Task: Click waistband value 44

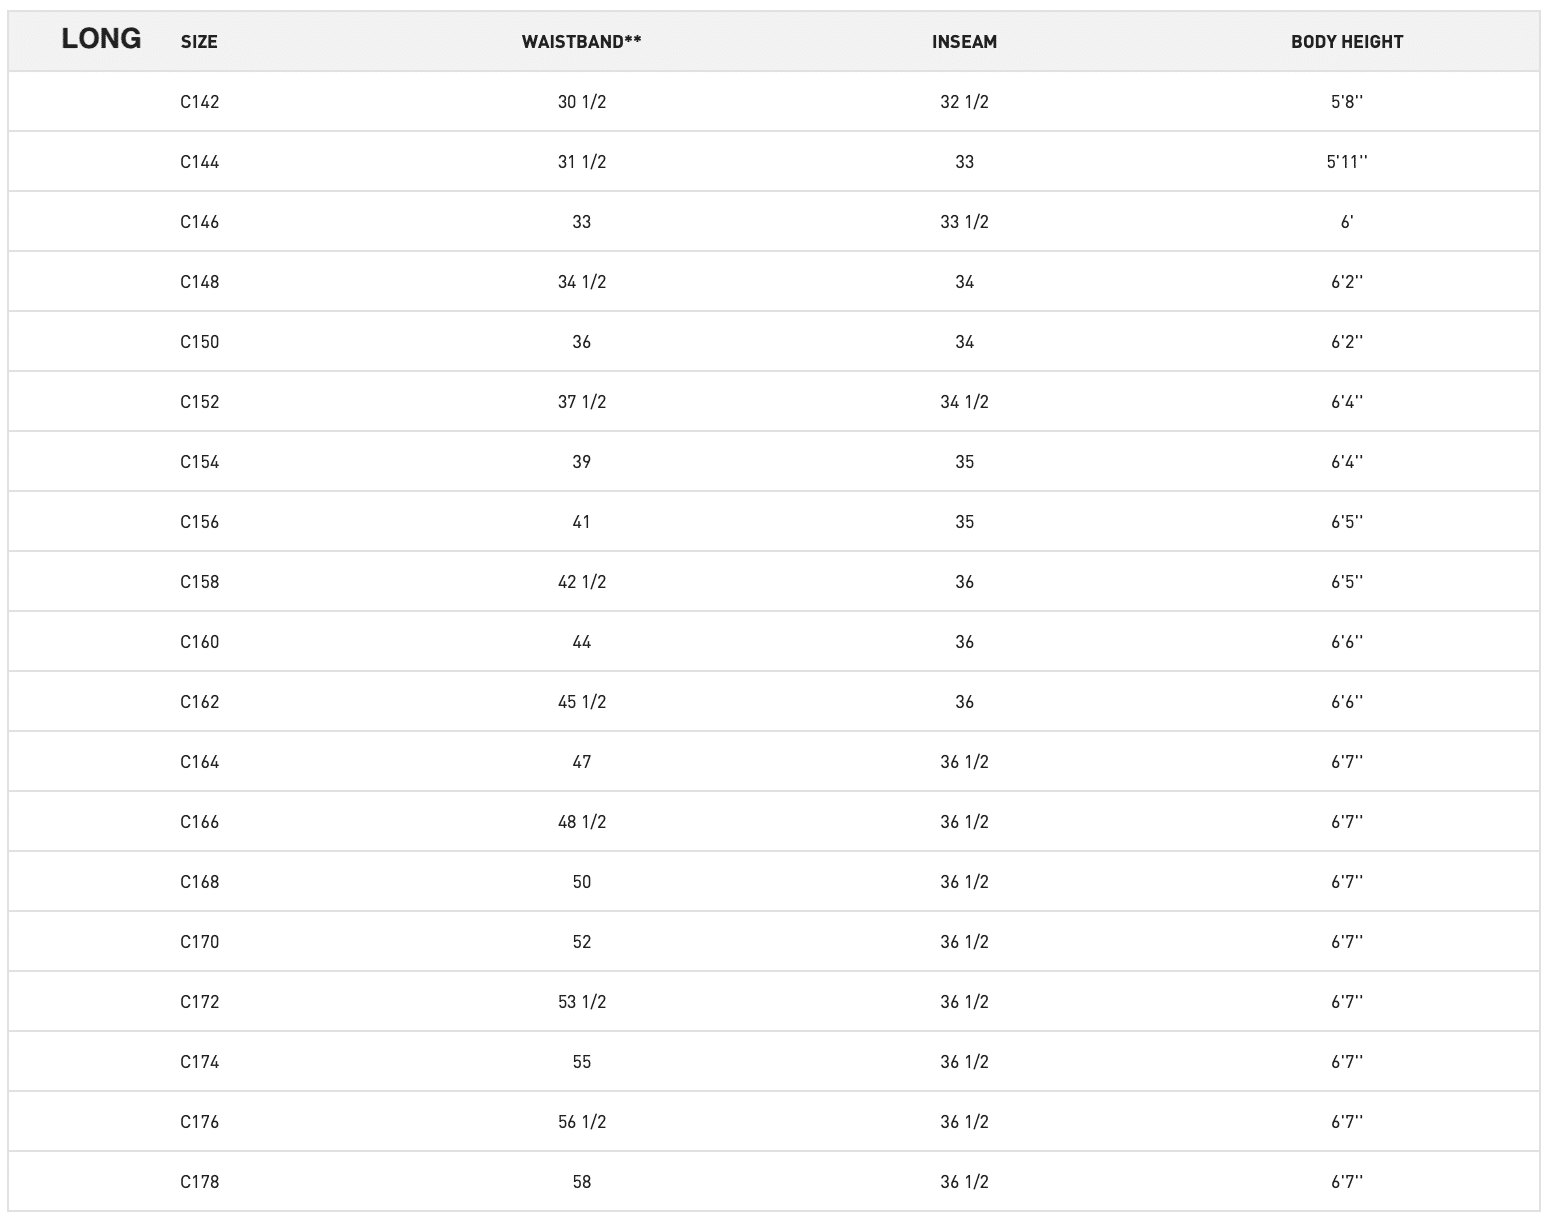Action: coord(581,642)
